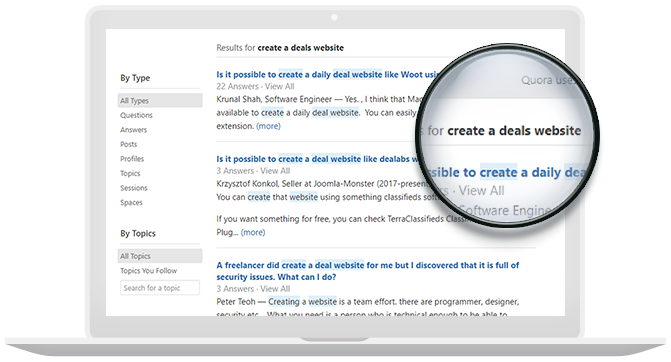Click the Search for a topic field
This screenshot has height=362, width=671.
[160, 288]
